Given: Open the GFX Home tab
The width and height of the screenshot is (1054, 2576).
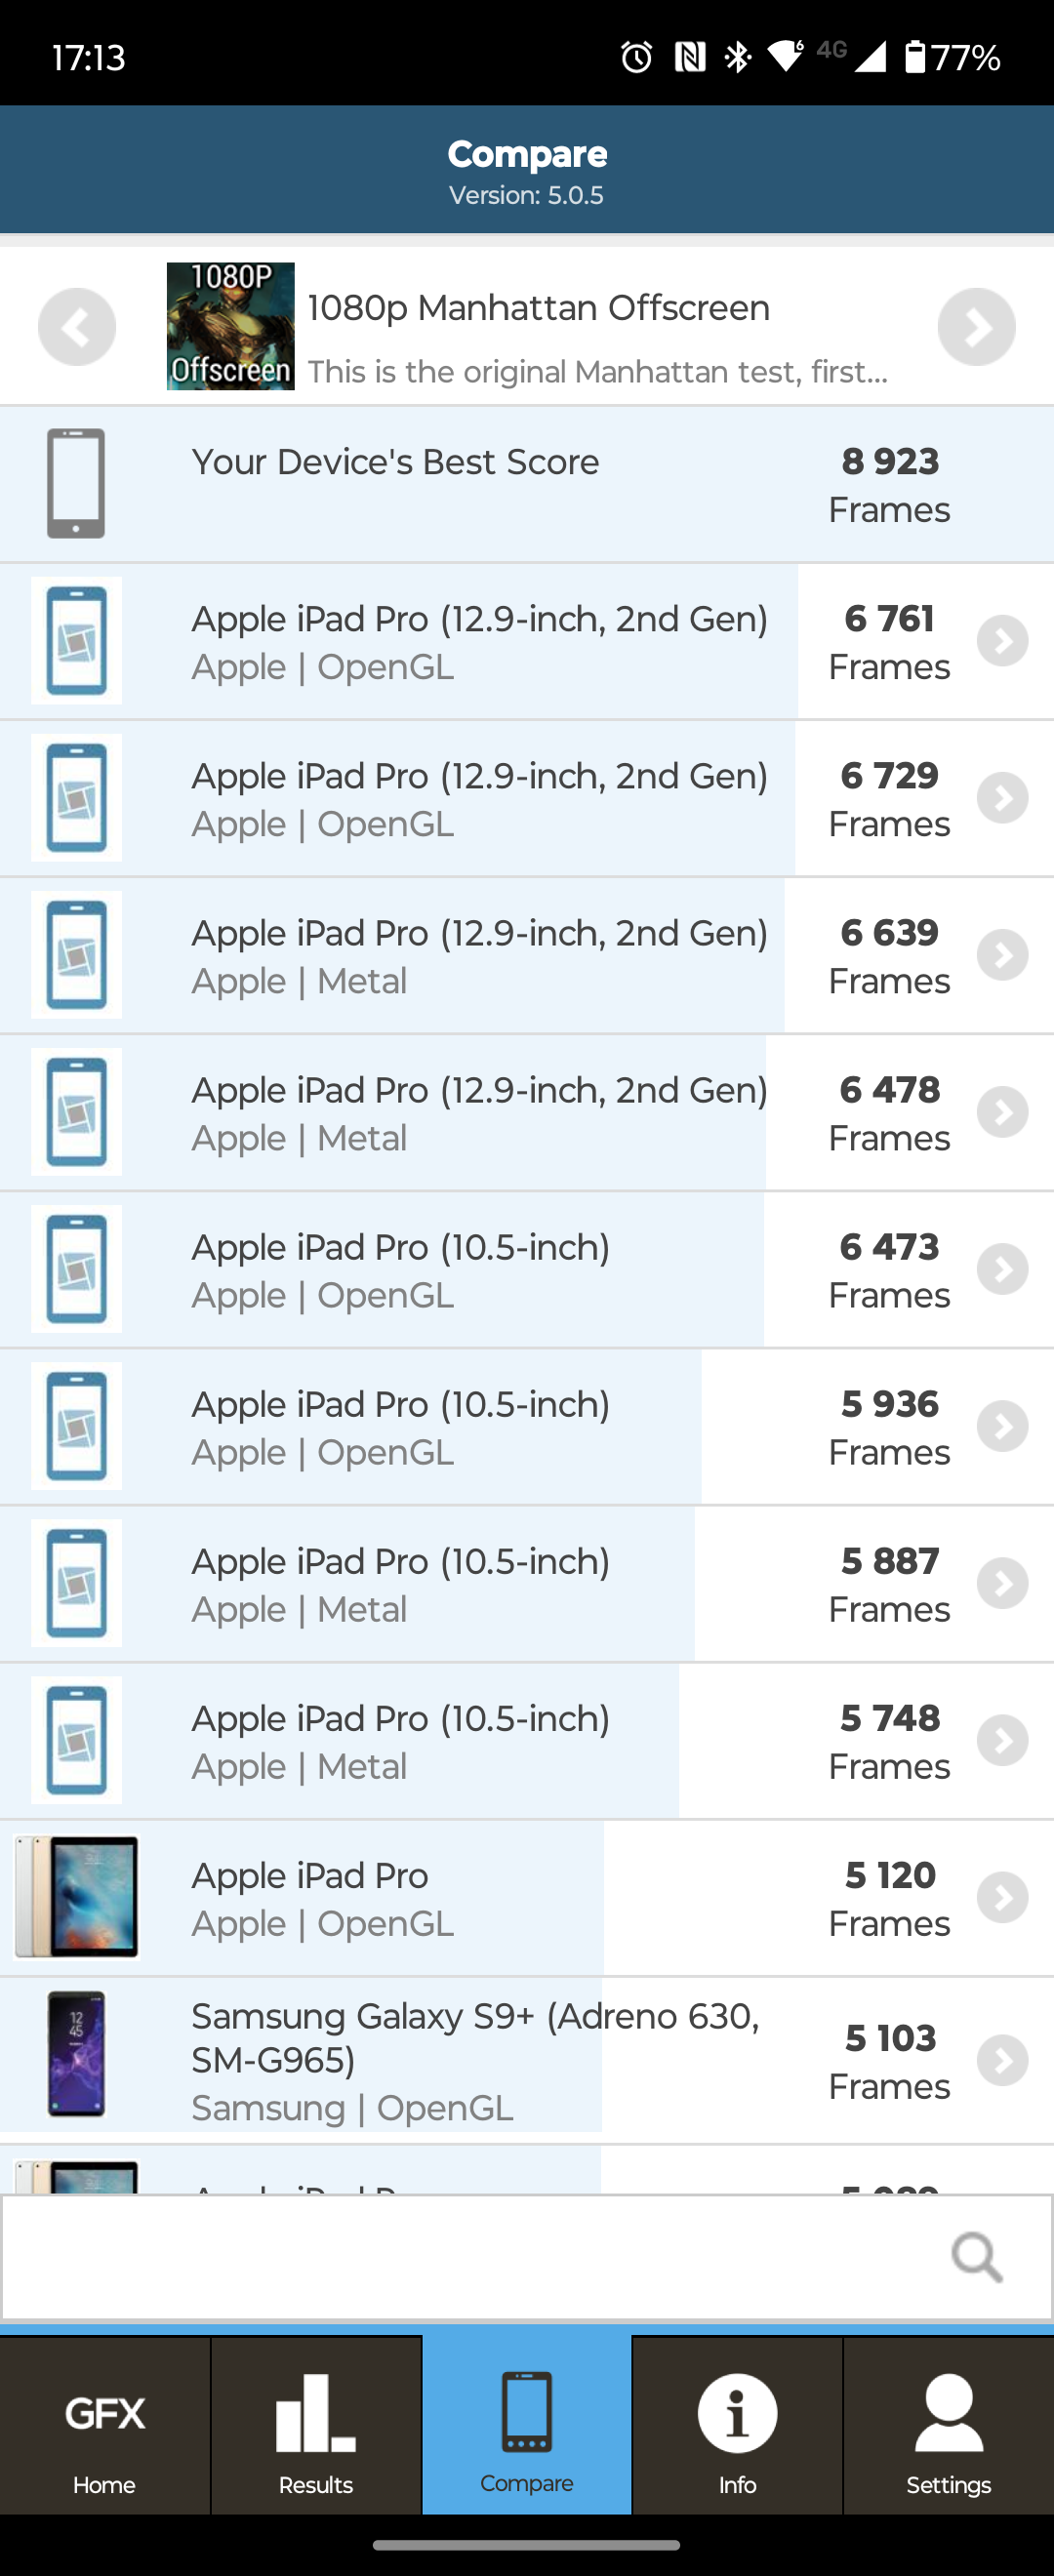Looking at the screenshot, I should (105, 2426).
